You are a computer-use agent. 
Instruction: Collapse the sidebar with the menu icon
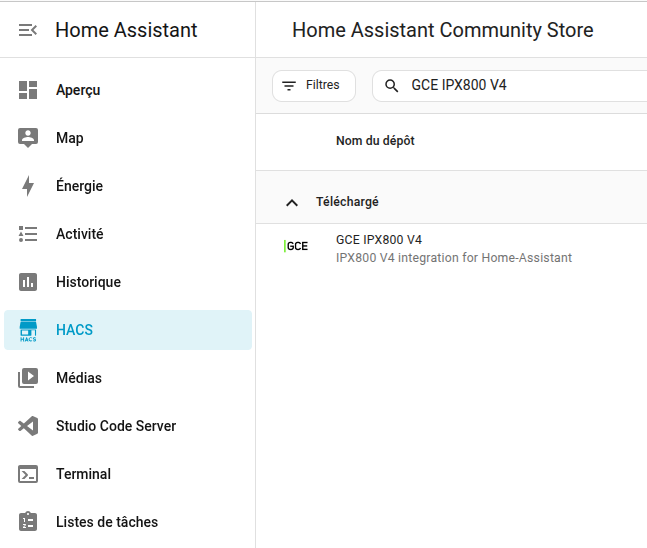click(x=28, y=30)
